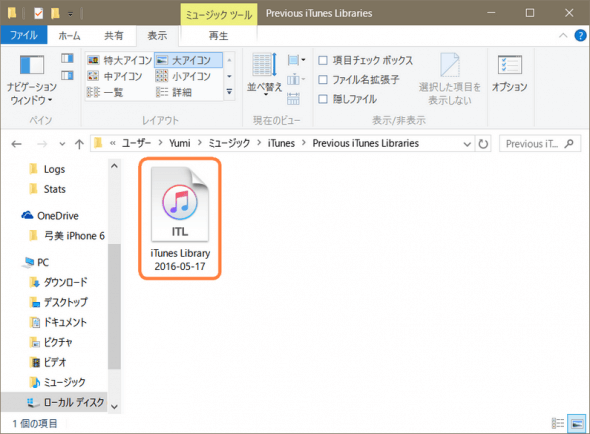Select 特大アイコン layout
The width and height of the screenshot is (590, 434).
[119, 60]
